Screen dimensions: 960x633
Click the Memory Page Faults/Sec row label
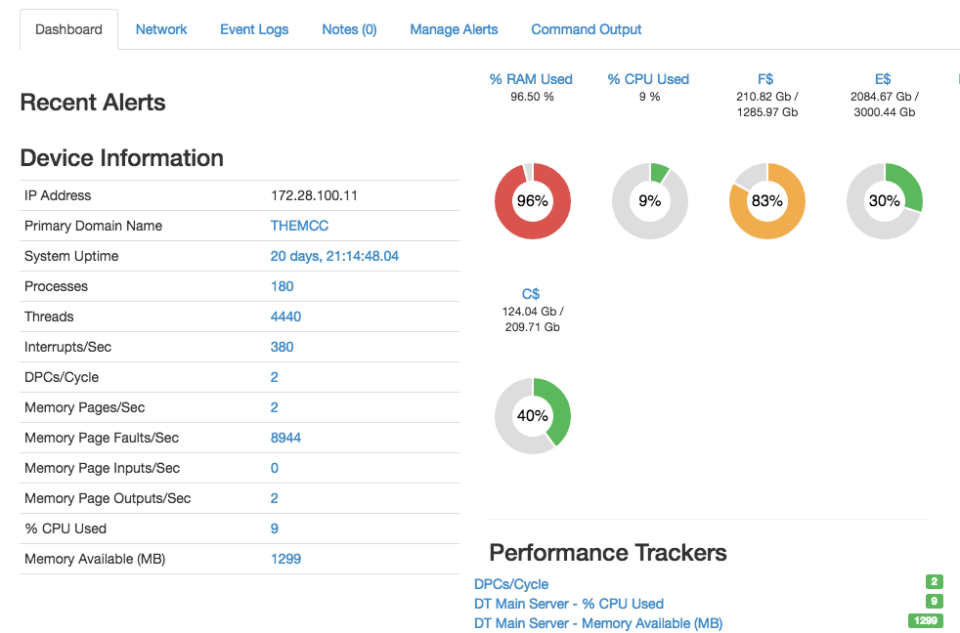pyautogui.click(x=102, y=438)
